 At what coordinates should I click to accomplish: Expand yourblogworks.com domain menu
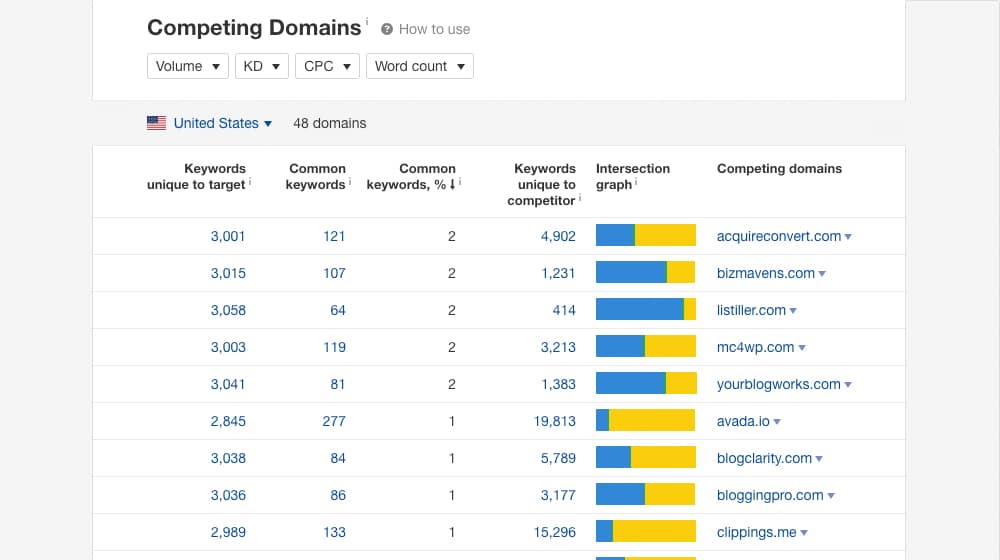848,385
